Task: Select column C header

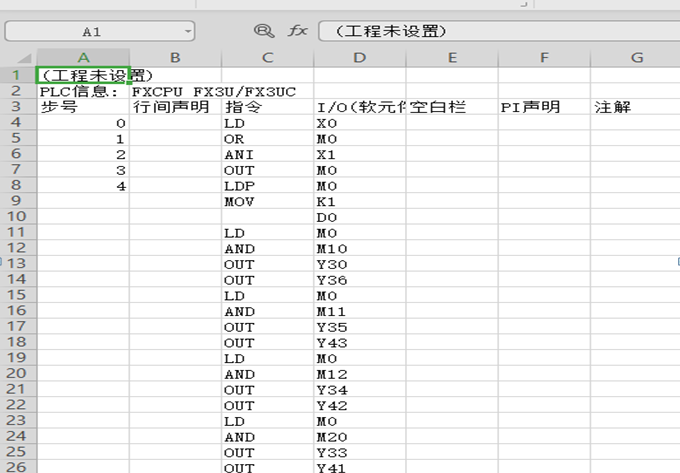Action: coord(268,58)
